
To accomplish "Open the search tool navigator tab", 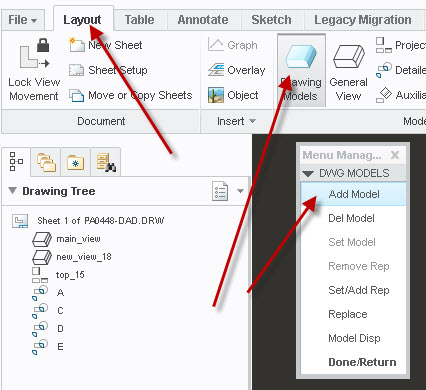I will tap(105, 162).
